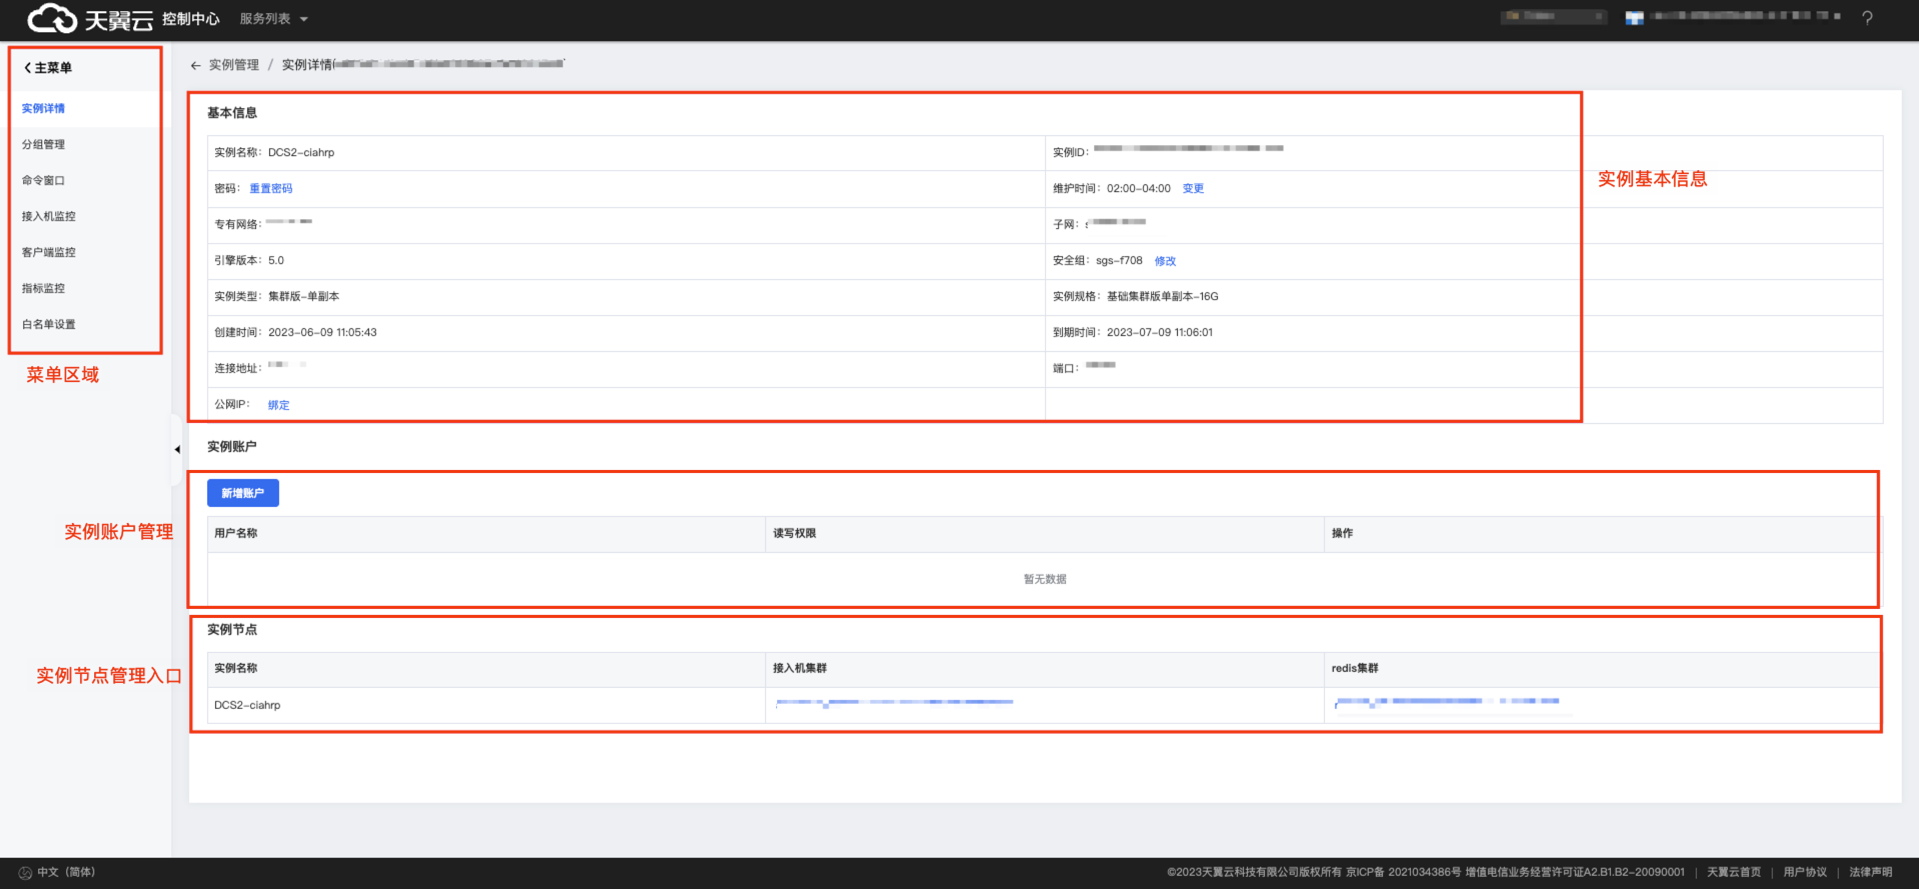This screenshot has width=1919, height=889.
Task: Click the back arrow beside 实例管理
Action: (196, 65)
